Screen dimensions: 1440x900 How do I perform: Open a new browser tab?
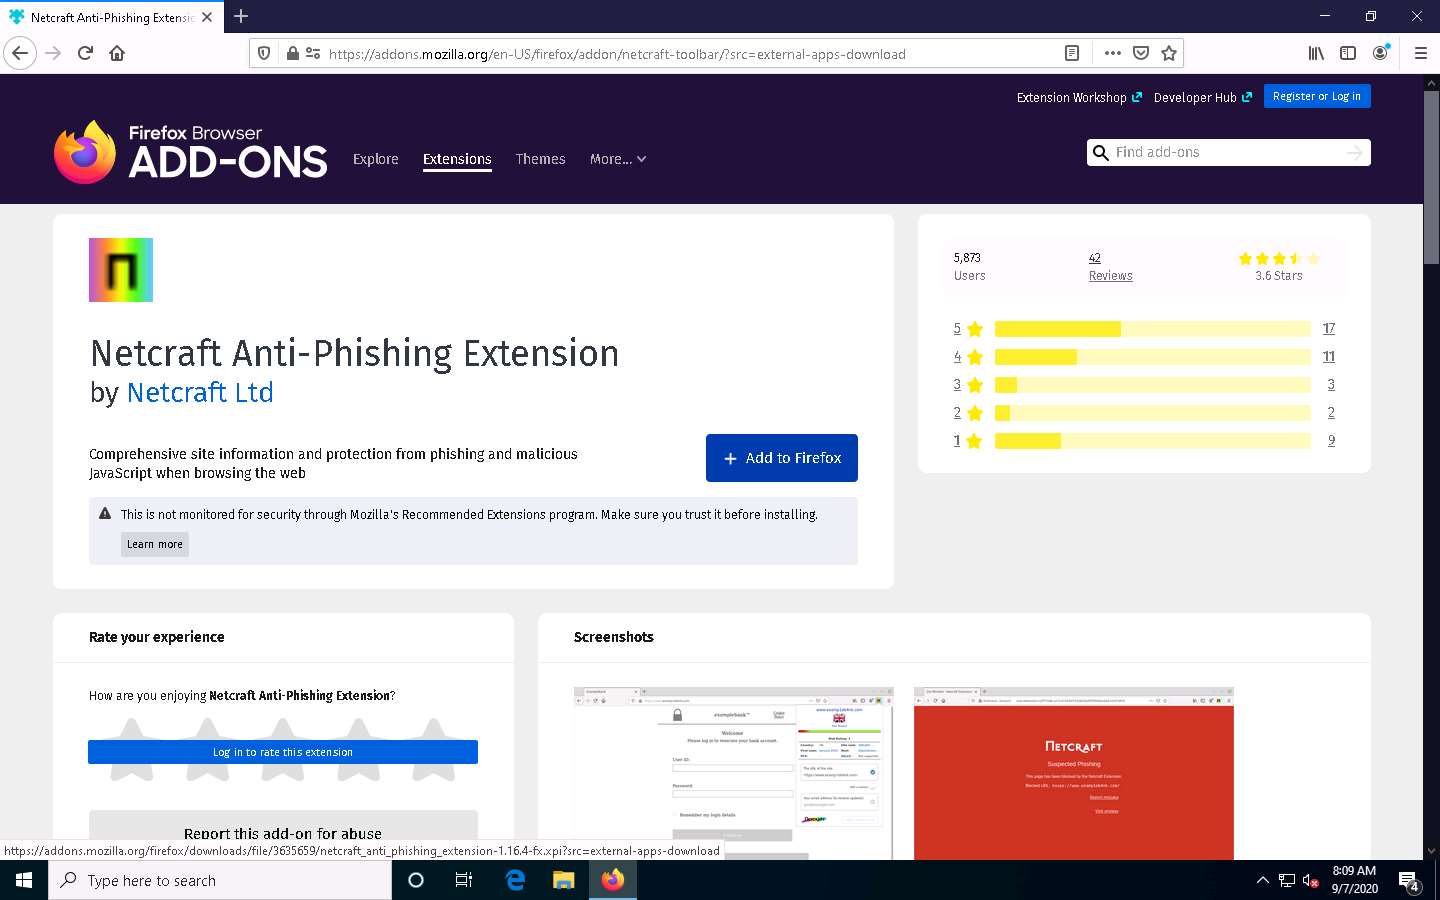(x=241, y=16)
